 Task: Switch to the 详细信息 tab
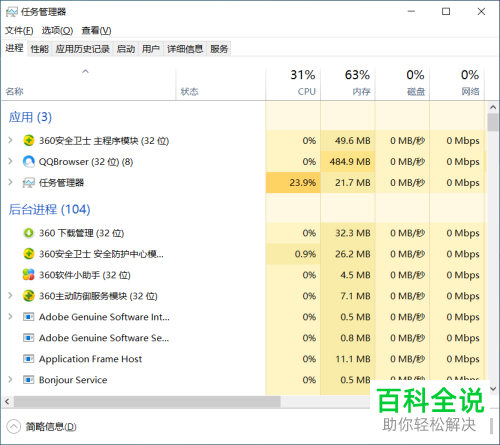click(185, 49)
